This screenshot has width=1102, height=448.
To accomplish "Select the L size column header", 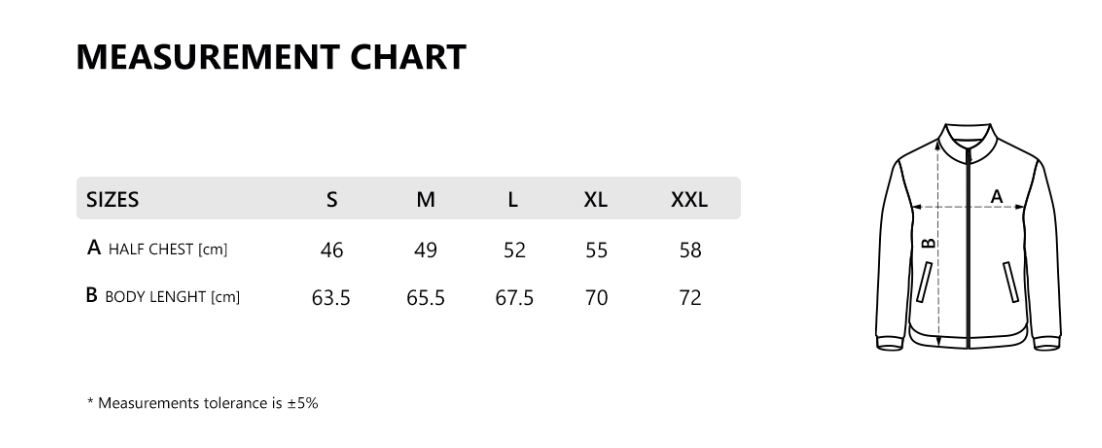I will point(513,199).
